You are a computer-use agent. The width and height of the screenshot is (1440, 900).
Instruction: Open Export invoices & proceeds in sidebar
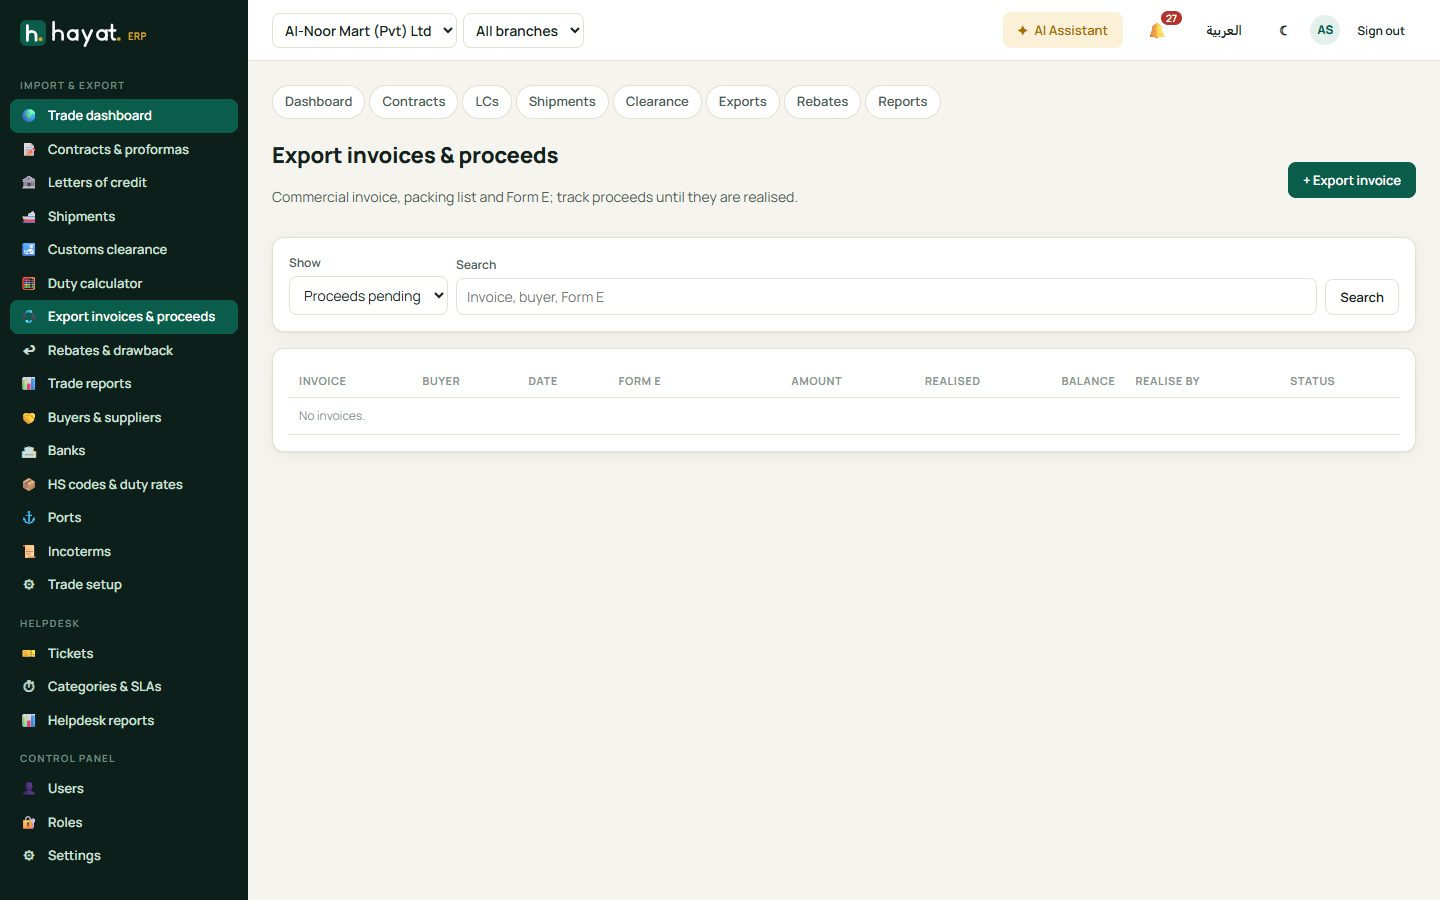(x=124, y=317)
